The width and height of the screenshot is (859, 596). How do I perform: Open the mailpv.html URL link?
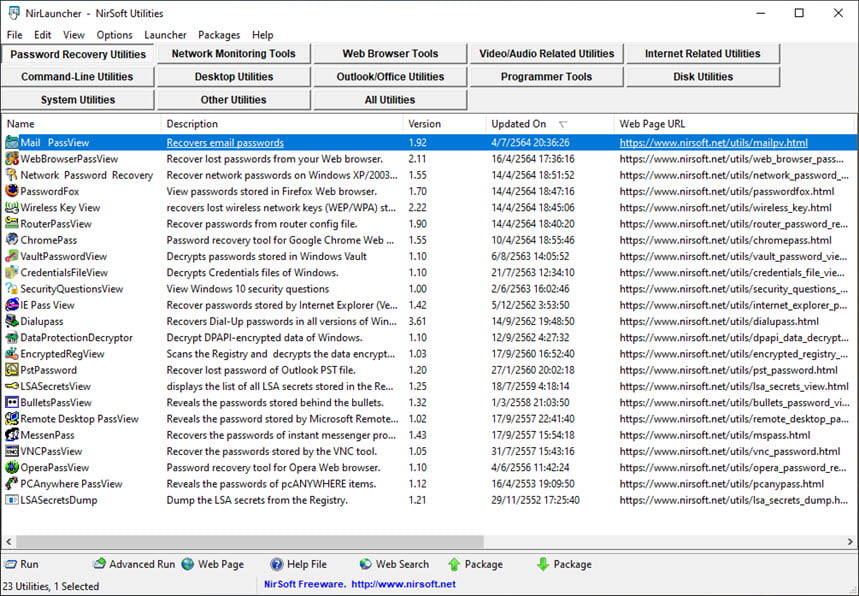713,142
